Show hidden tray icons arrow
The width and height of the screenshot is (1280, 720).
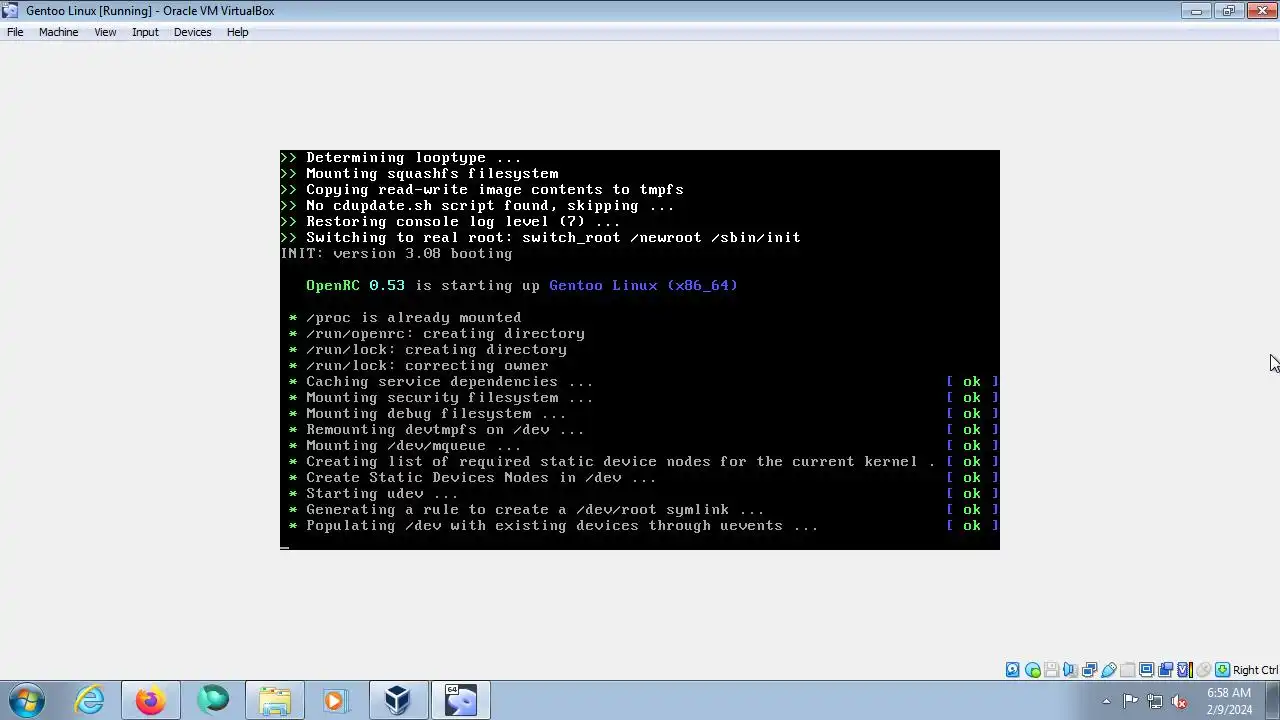tap(1106, 701)
